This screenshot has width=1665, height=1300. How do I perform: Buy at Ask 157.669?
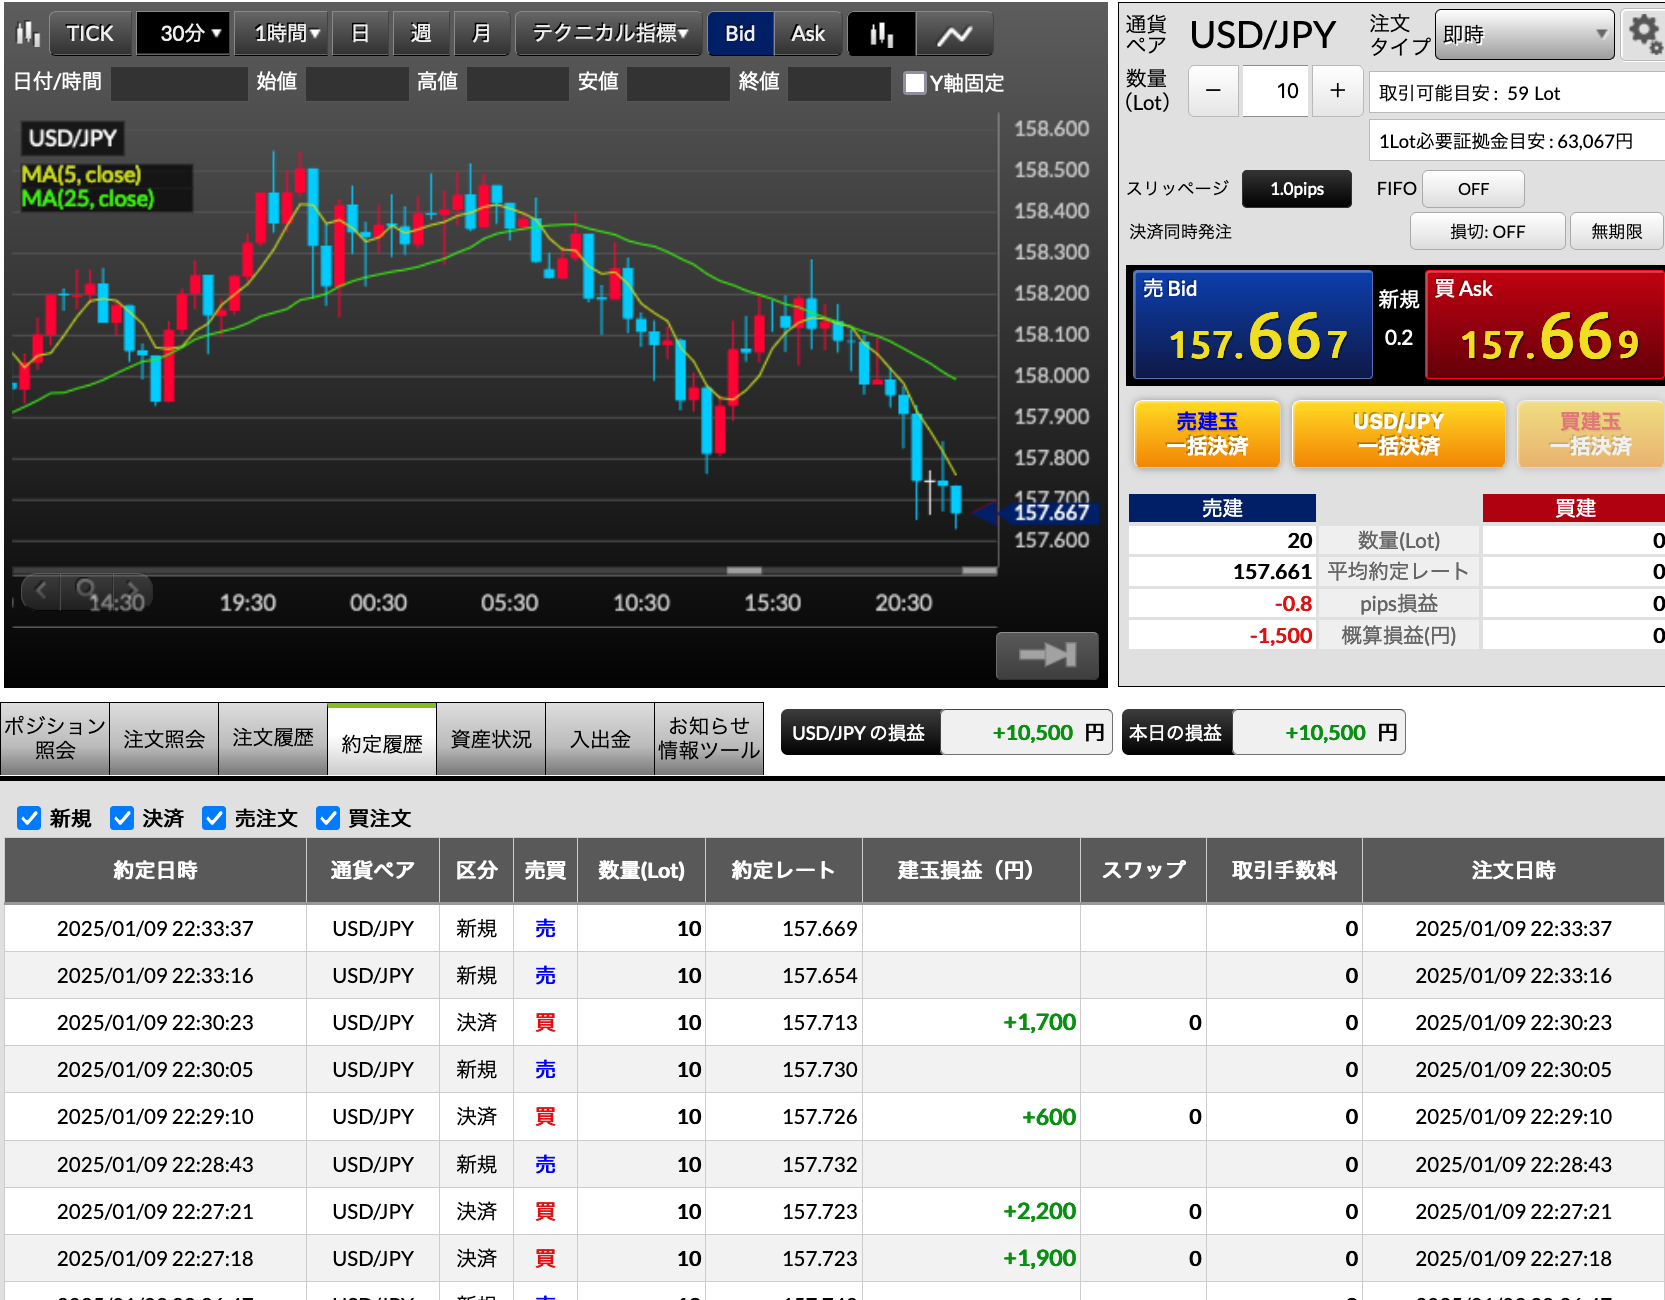point(1545,325)
